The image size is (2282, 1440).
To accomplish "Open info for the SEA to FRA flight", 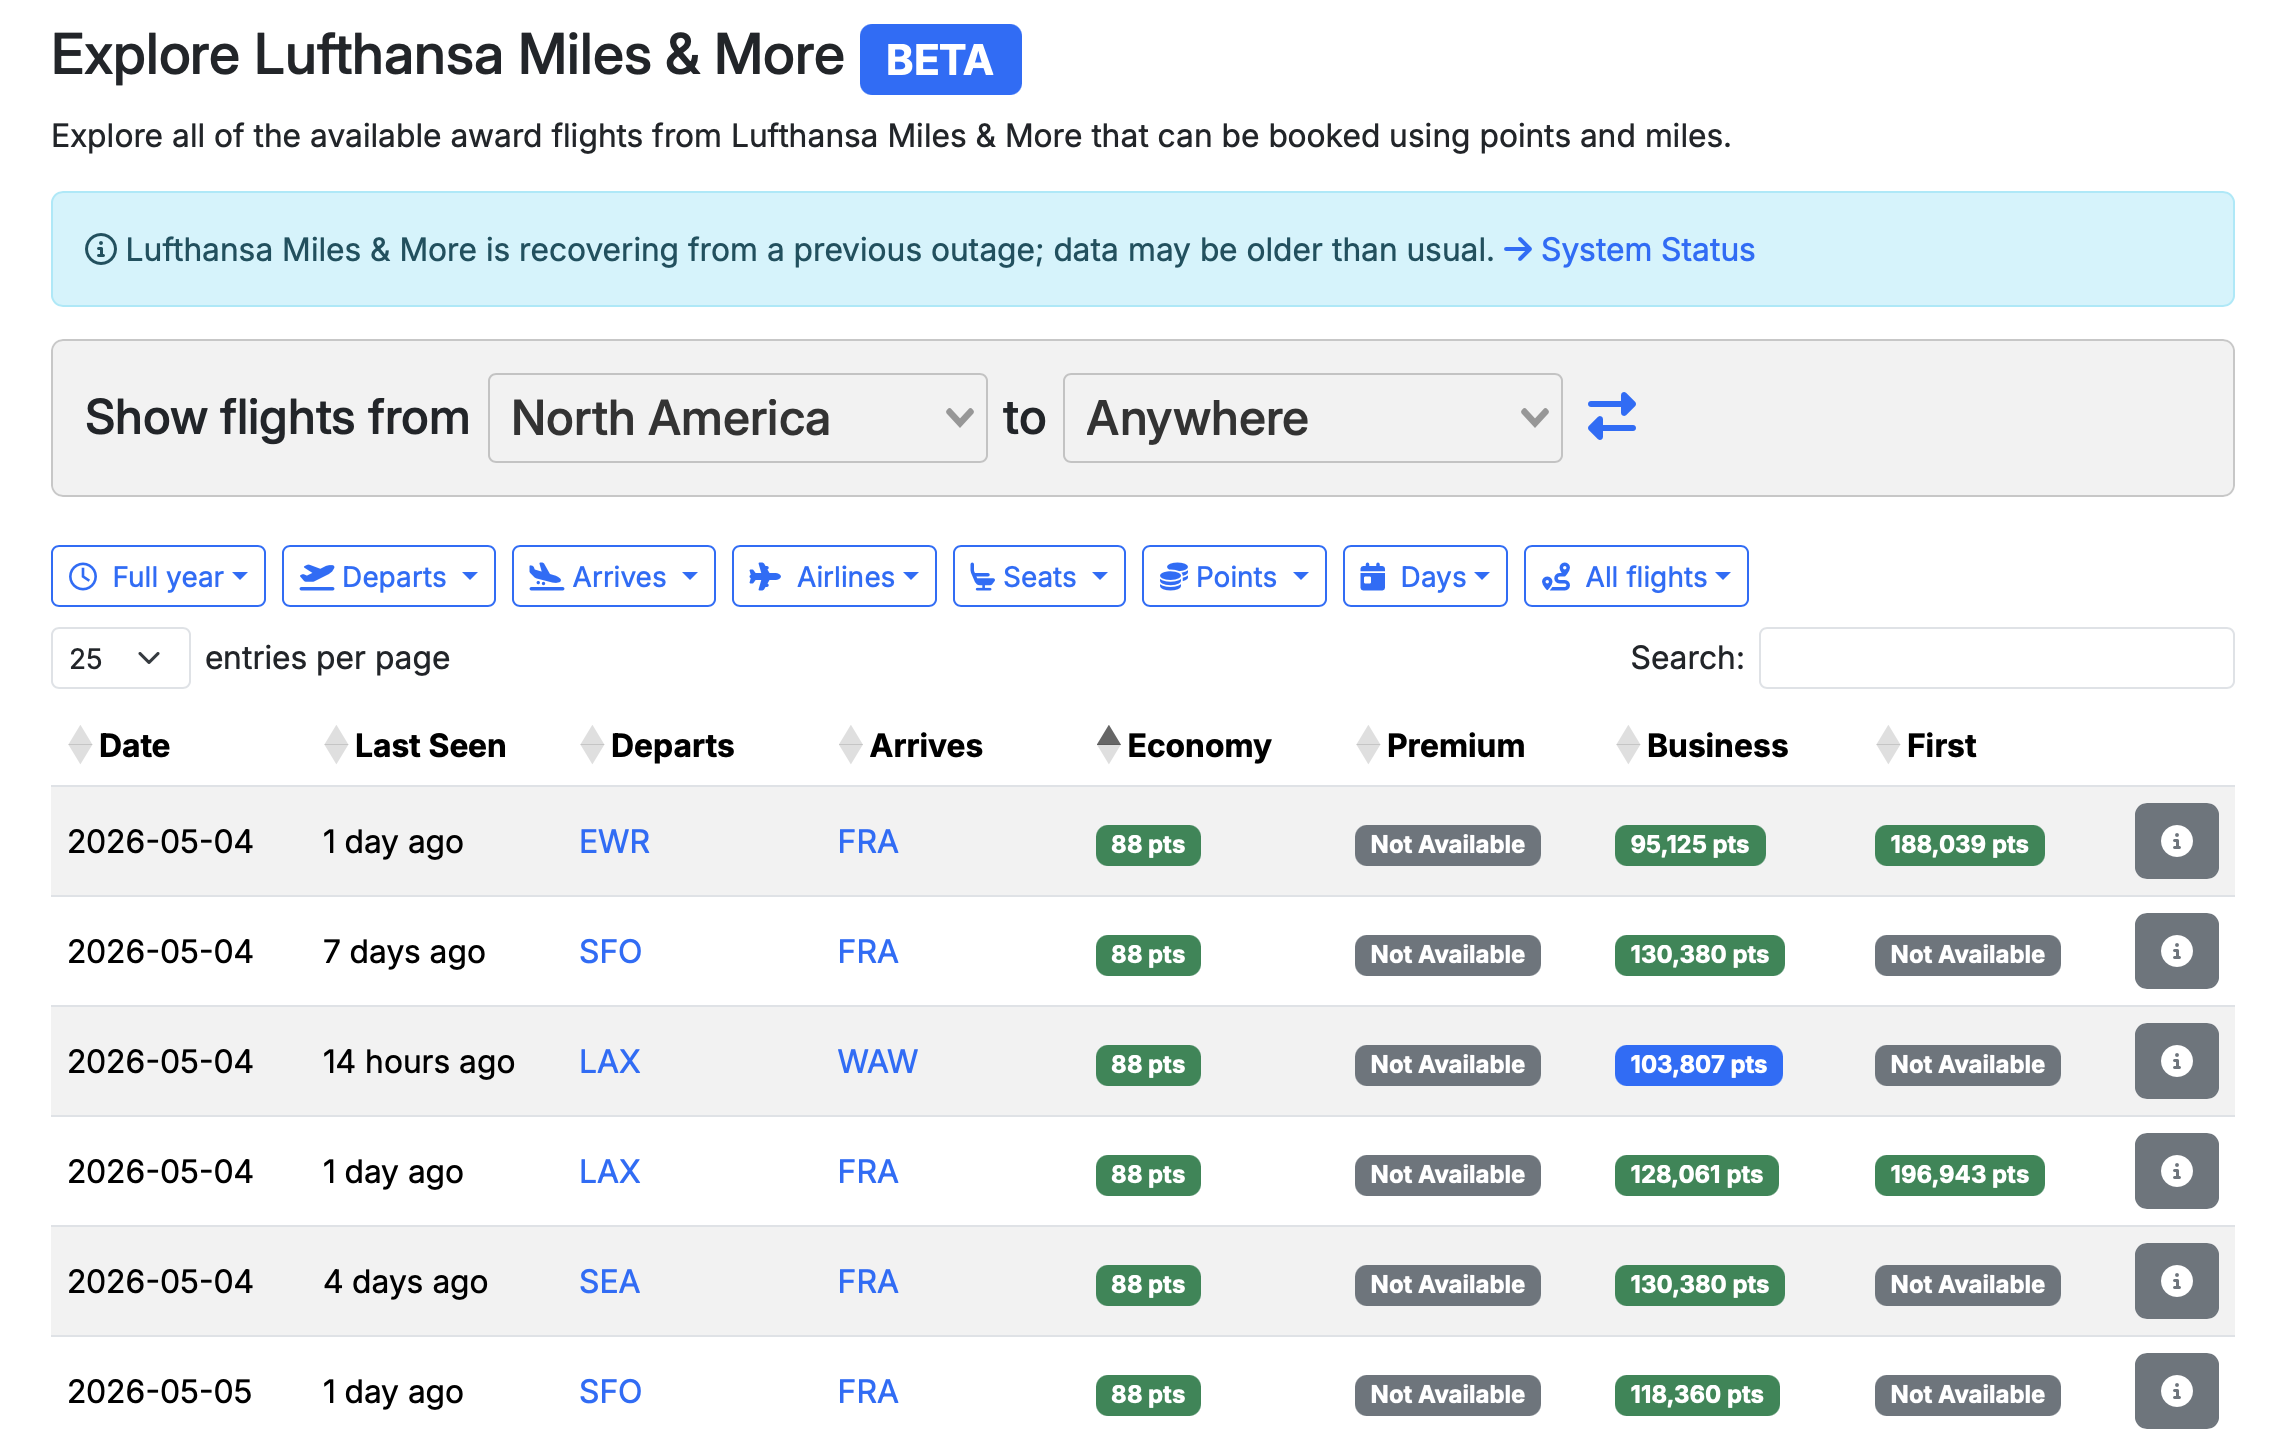I will [x=2176, y=1281].
